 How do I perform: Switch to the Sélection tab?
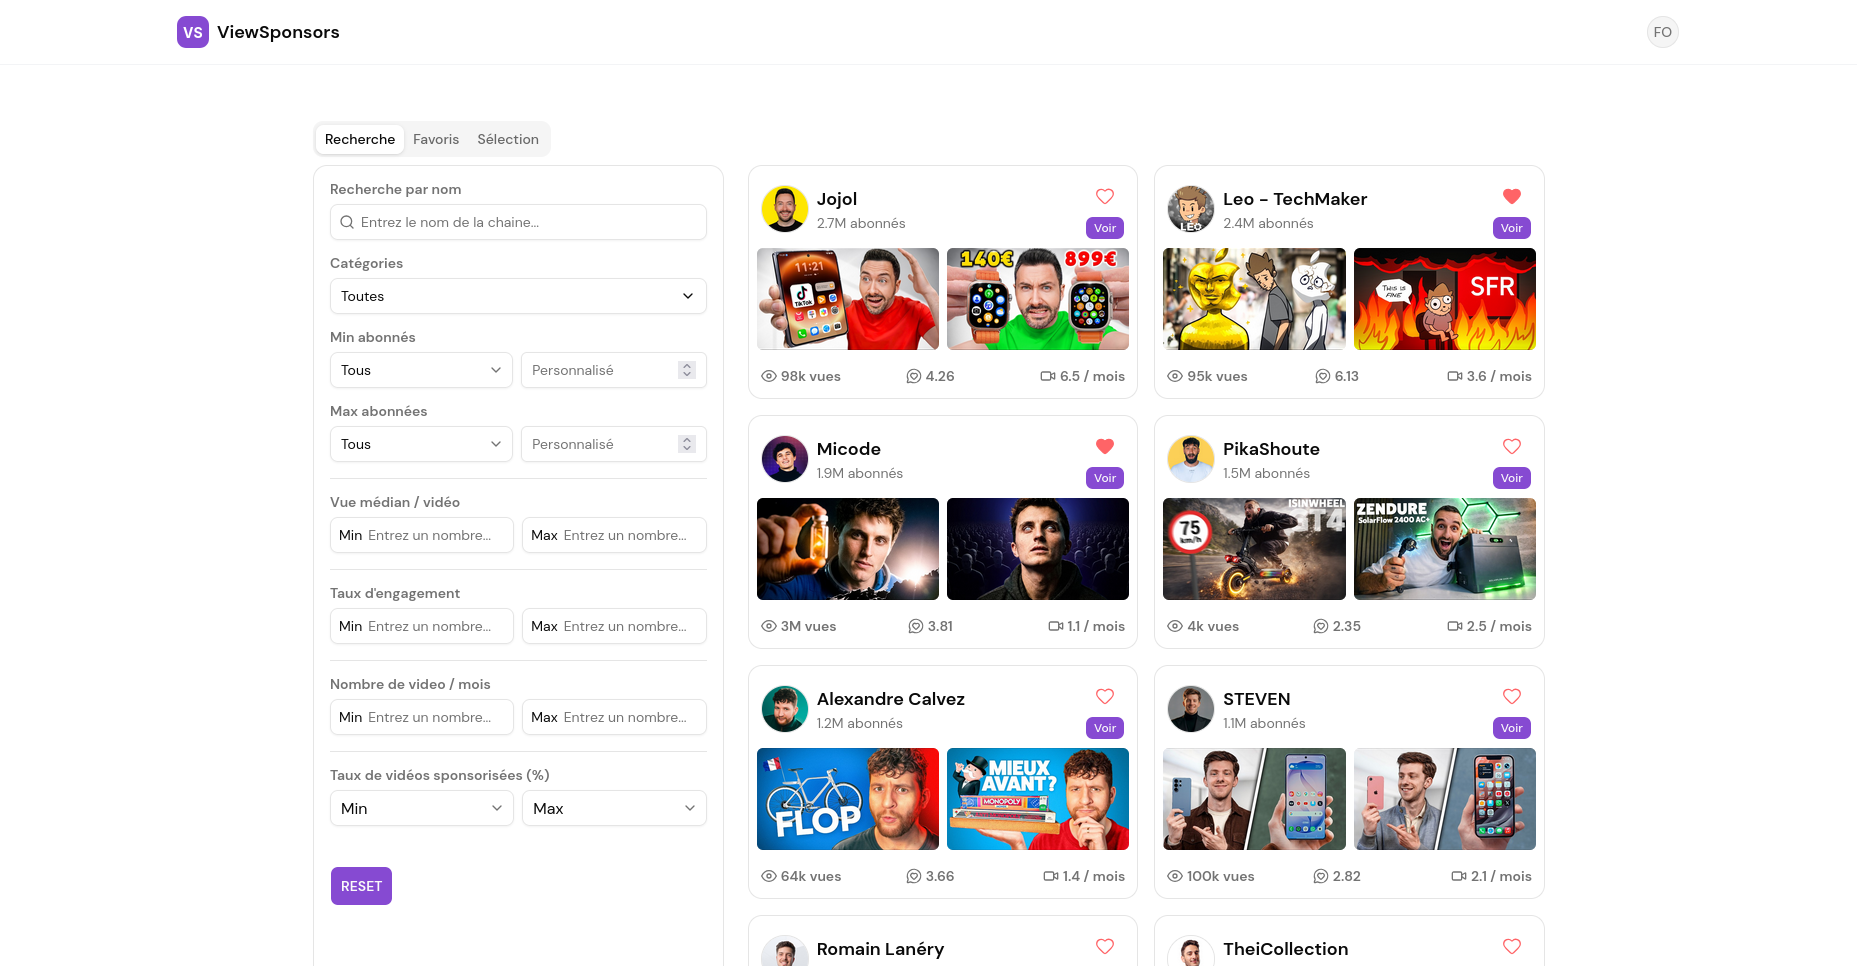pyautogui.click(x=508, y=139)
